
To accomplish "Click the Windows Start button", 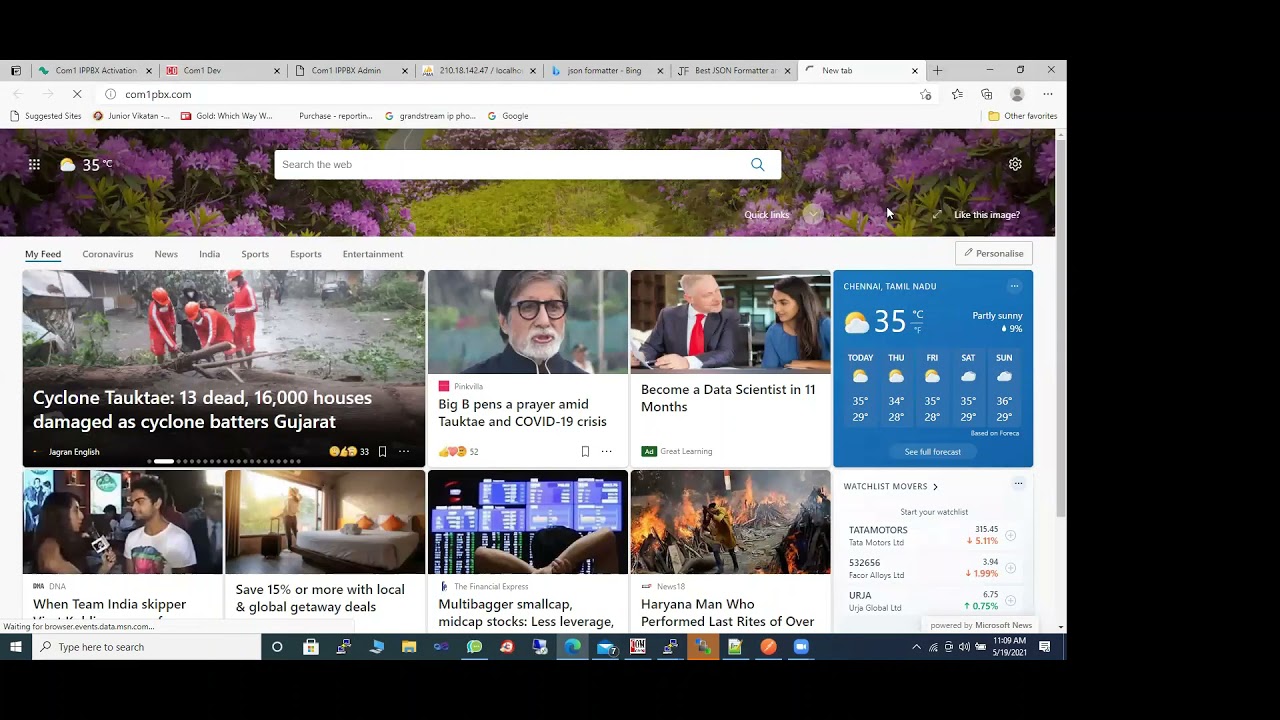I will coord(16,647).
